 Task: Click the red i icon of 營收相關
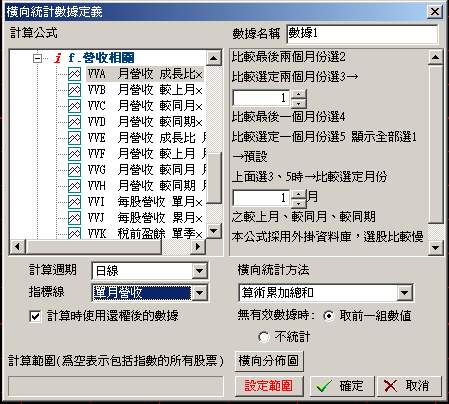[x=58, y=58]
